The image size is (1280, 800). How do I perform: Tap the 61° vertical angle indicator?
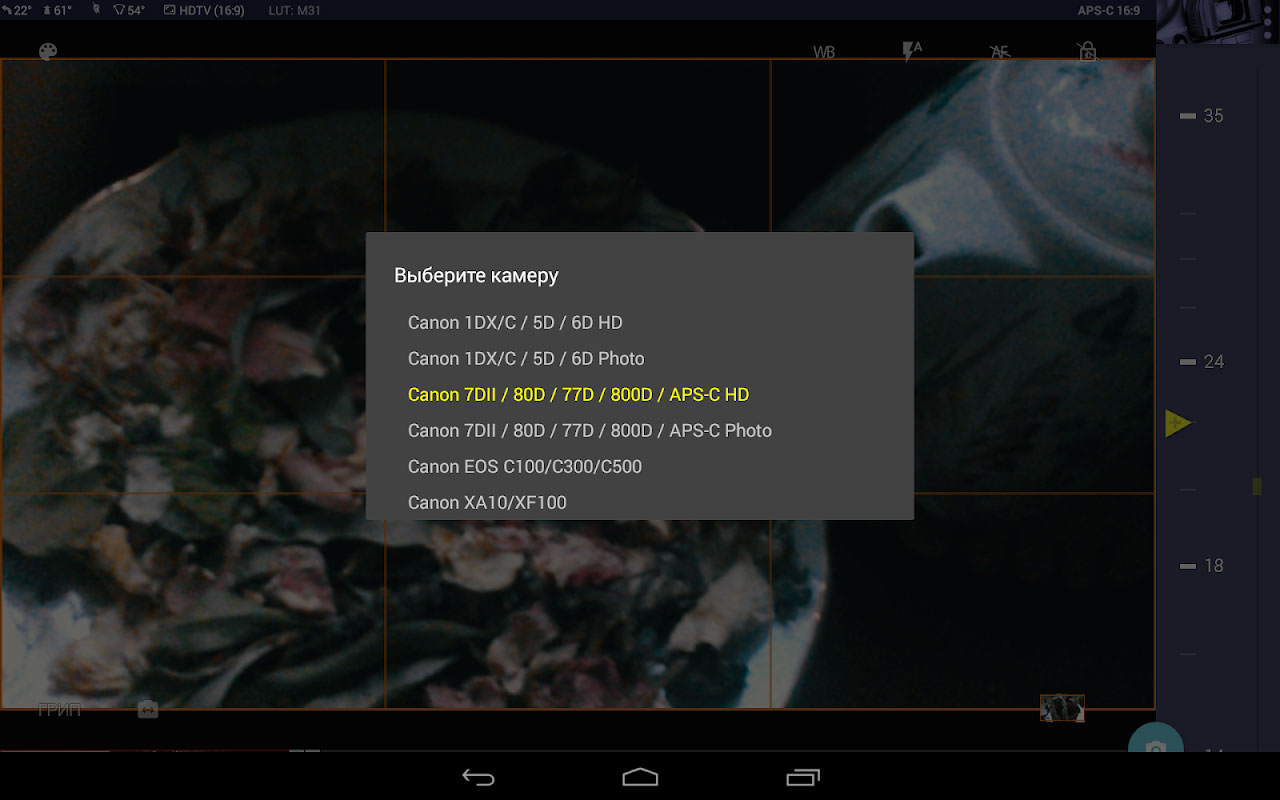coord(57,11)
